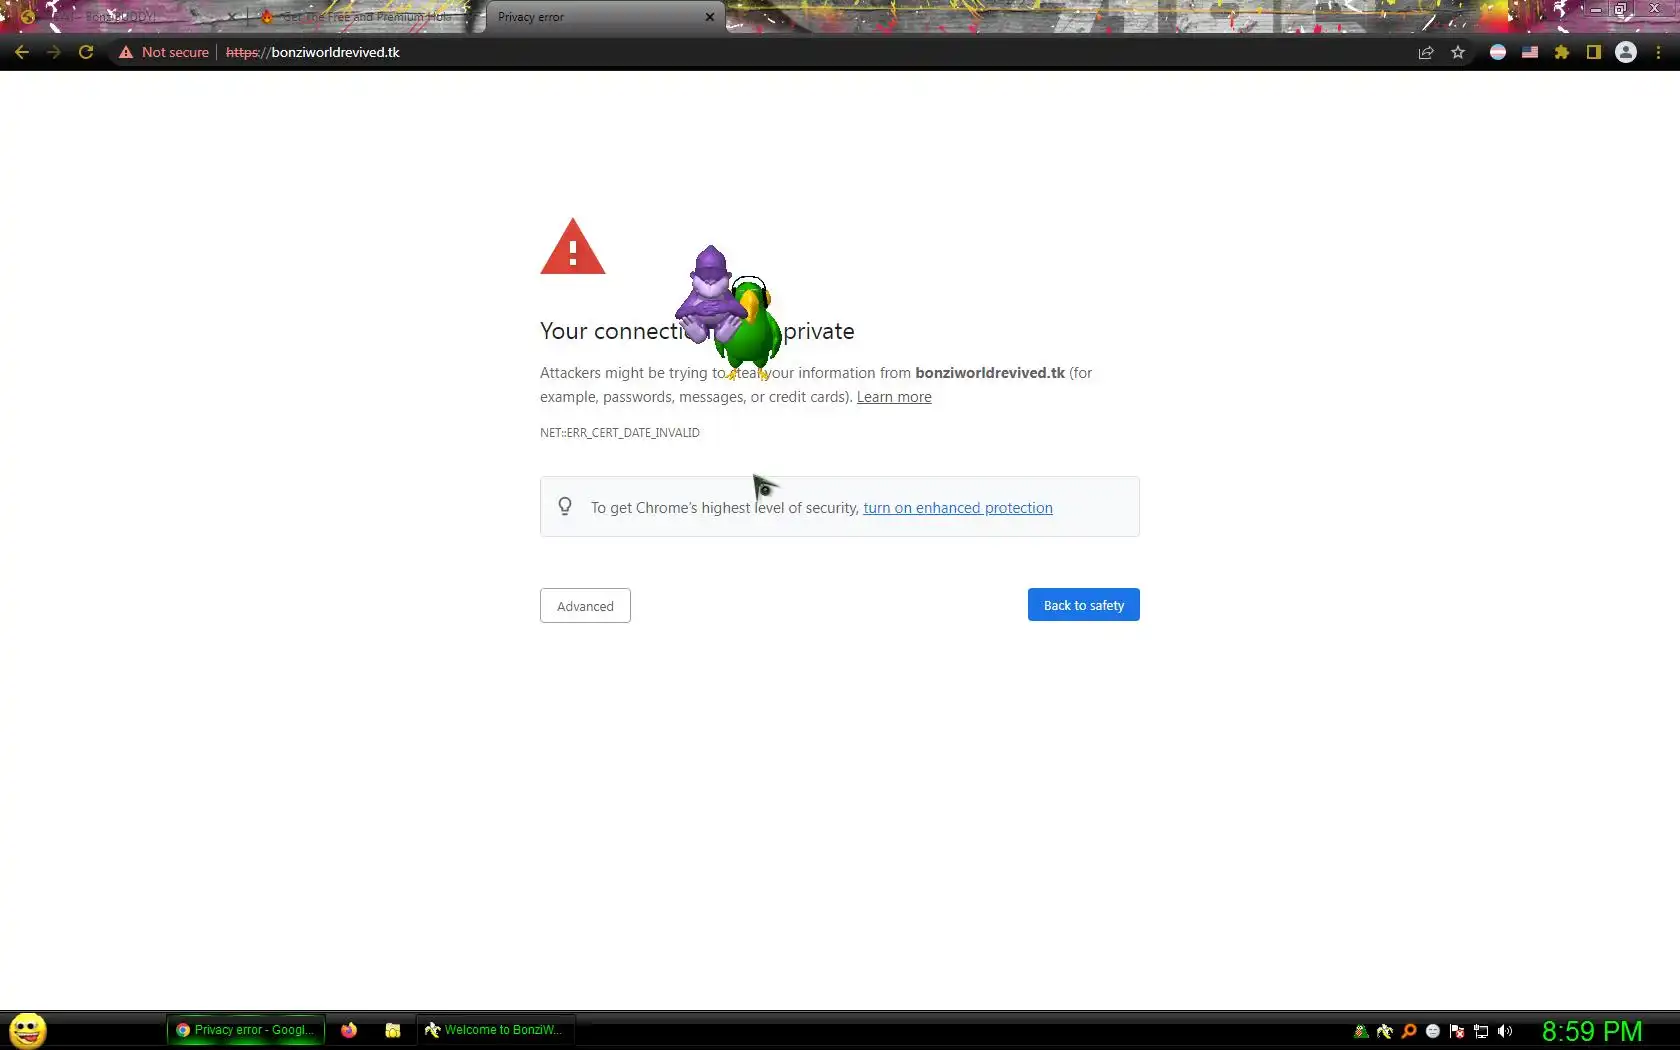Viewport: 1680px width, 1050px height.
Task: Click the lightbulb tip icon
Action: 565,507
